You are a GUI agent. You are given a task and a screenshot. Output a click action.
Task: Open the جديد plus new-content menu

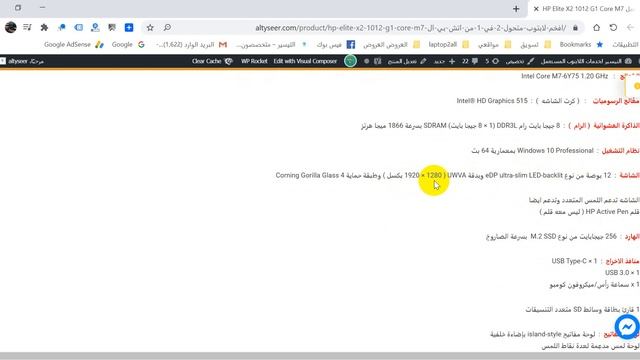[x=444, y=61]
